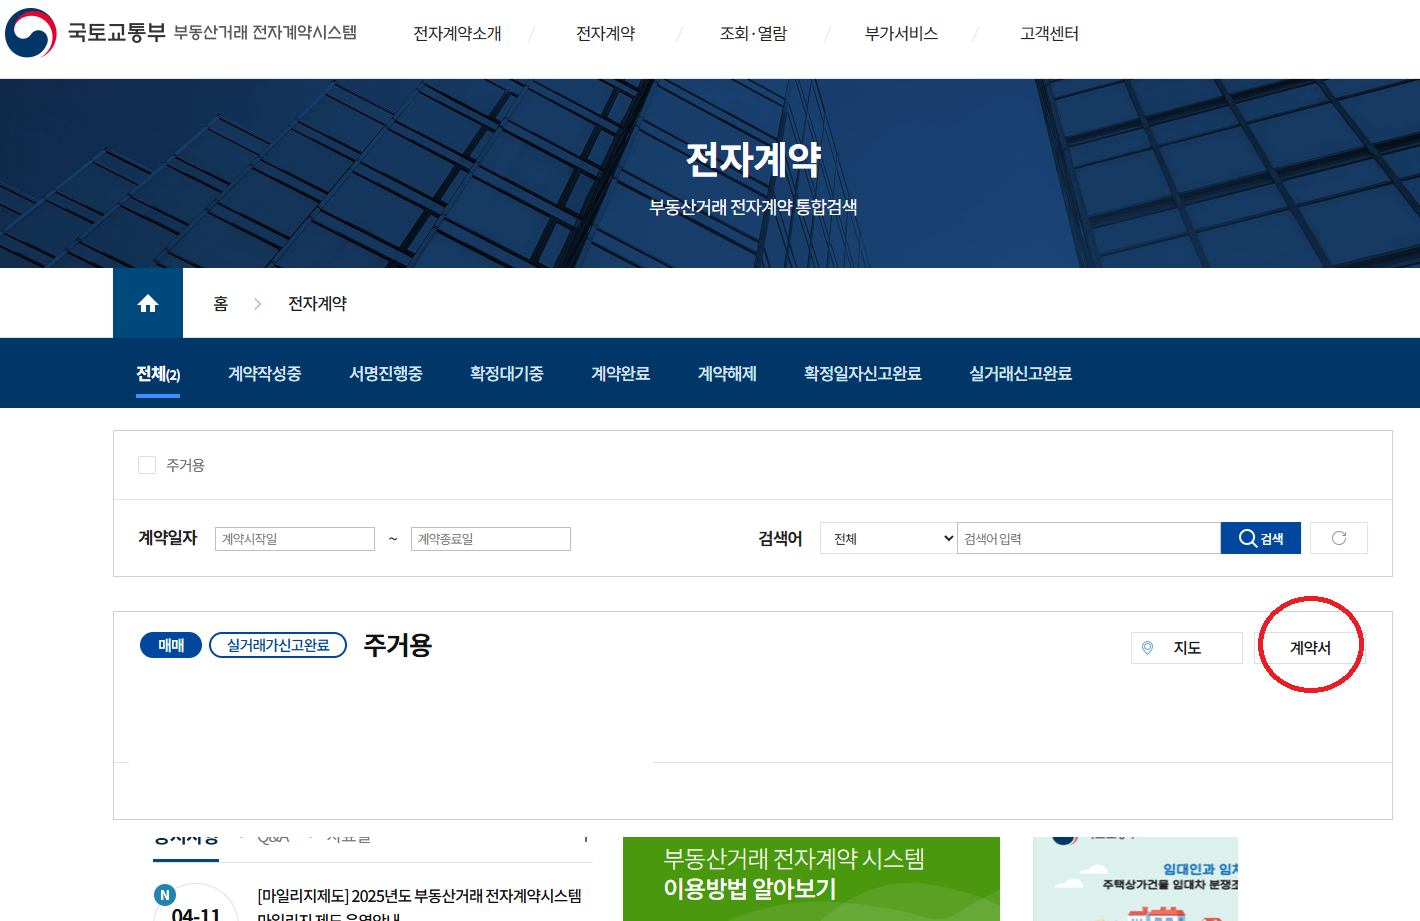Select the 전체(2) tab

pos(158,374)
